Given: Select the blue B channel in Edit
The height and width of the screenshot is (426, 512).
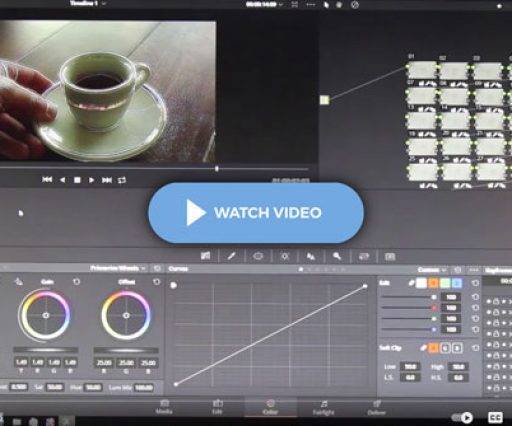Looking at the screenshot, I should pyautogui.click(x=457, y=283).
